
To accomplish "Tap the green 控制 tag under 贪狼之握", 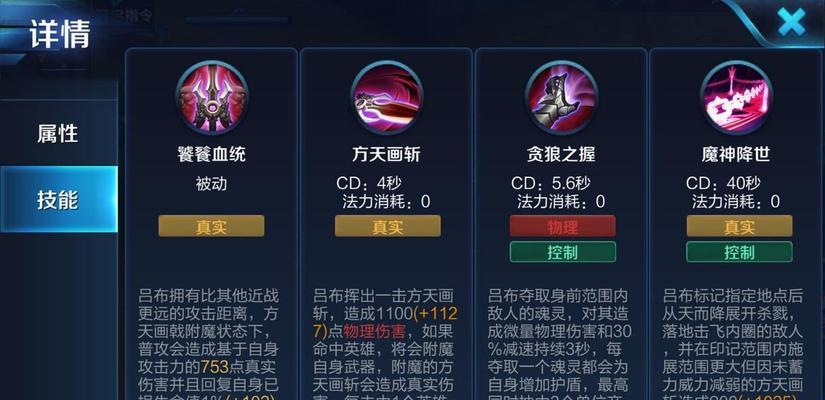I will click(562, 252).
